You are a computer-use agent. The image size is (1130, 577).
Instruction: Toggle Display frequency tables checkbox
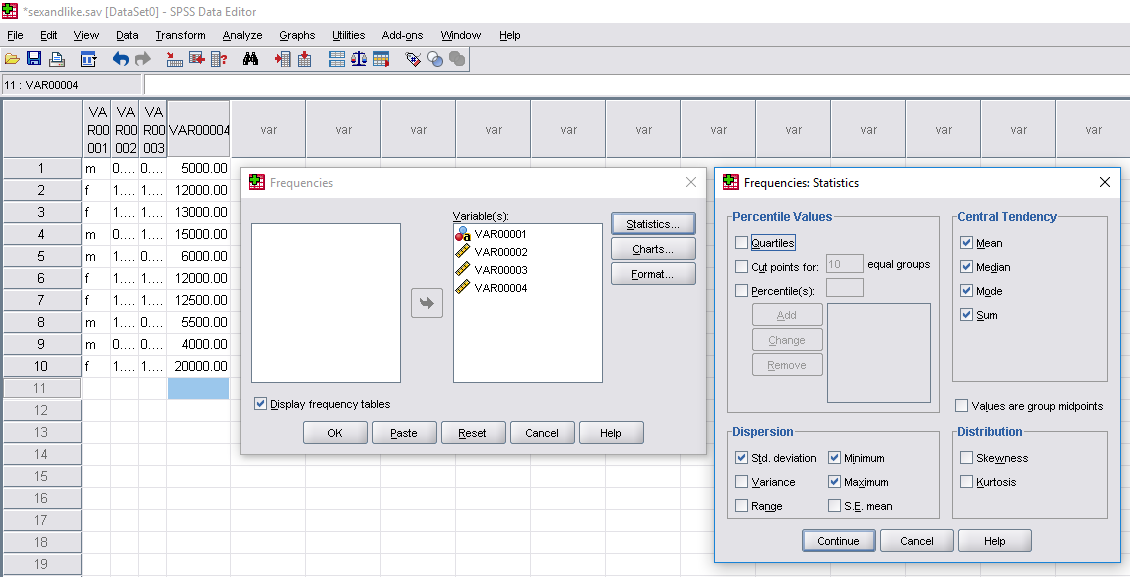[261, 404]
